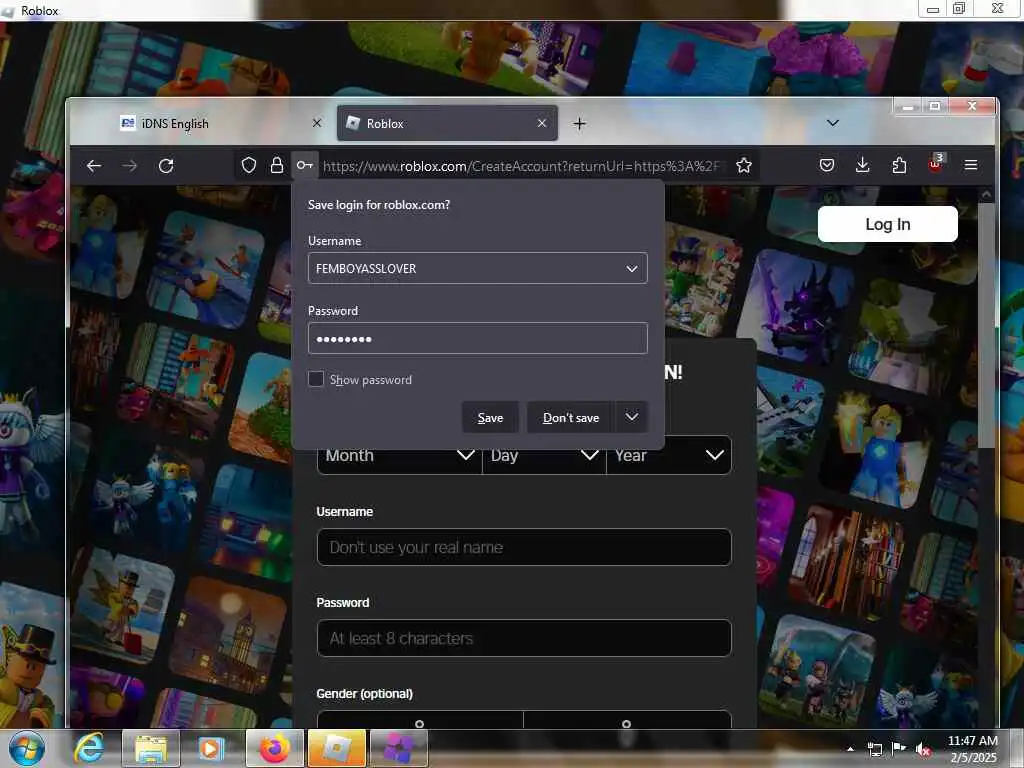Open the Firefox hamburger menu

971,166
